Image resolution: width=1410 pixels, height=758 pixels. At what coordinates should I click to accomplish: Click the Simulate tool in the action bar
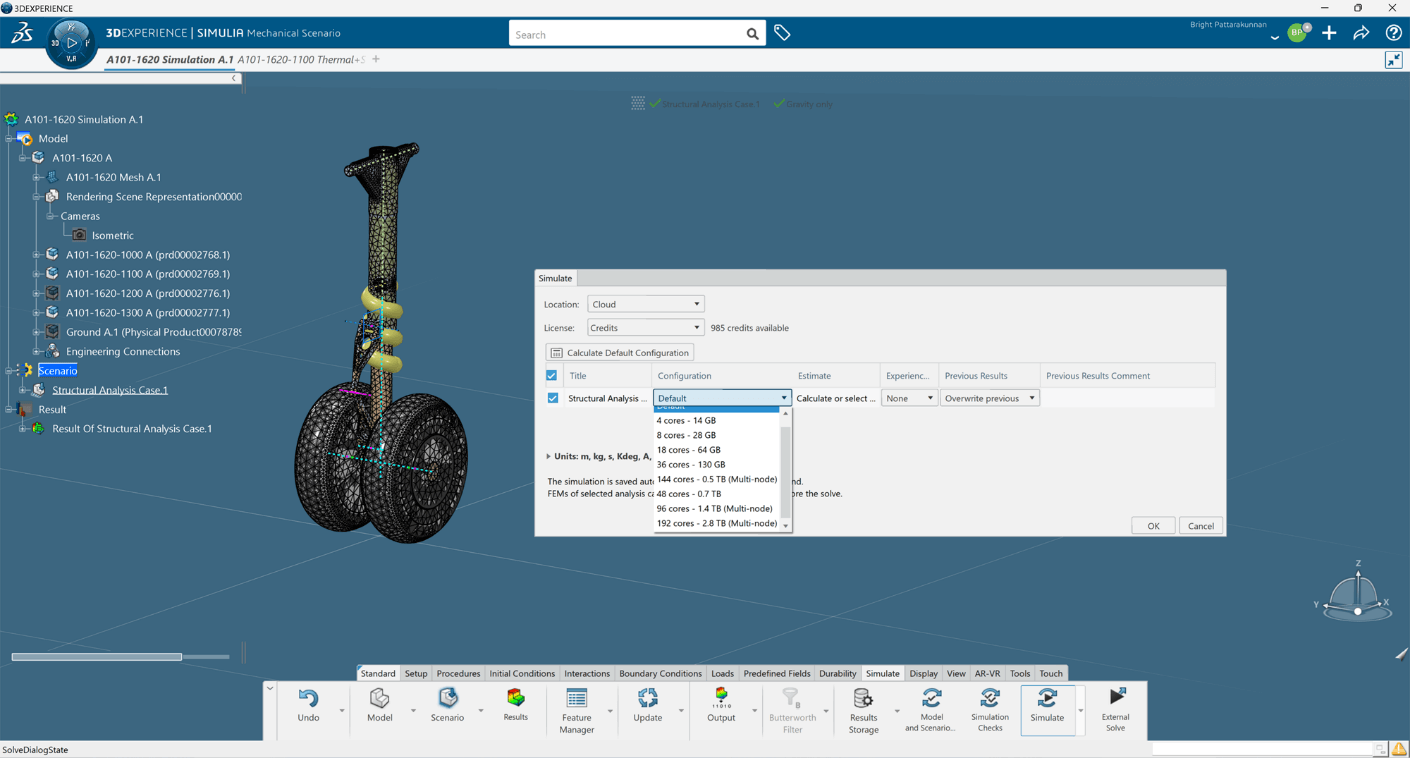pyautogui.click(x=1047, y=709)
